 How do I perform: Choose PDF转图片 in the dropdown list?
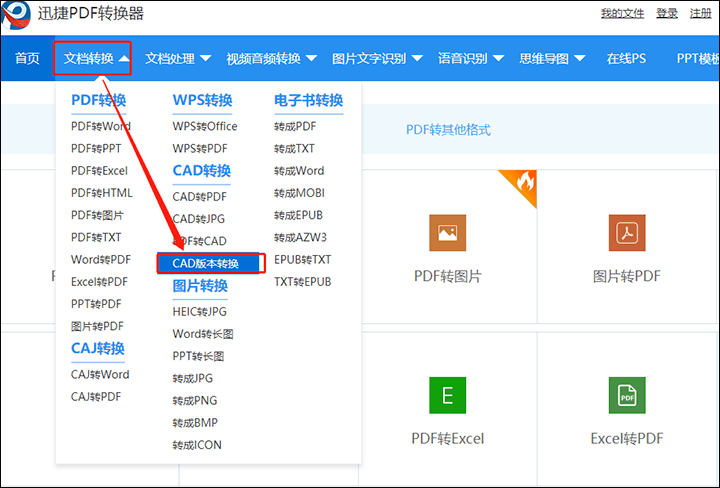point(97,215)
